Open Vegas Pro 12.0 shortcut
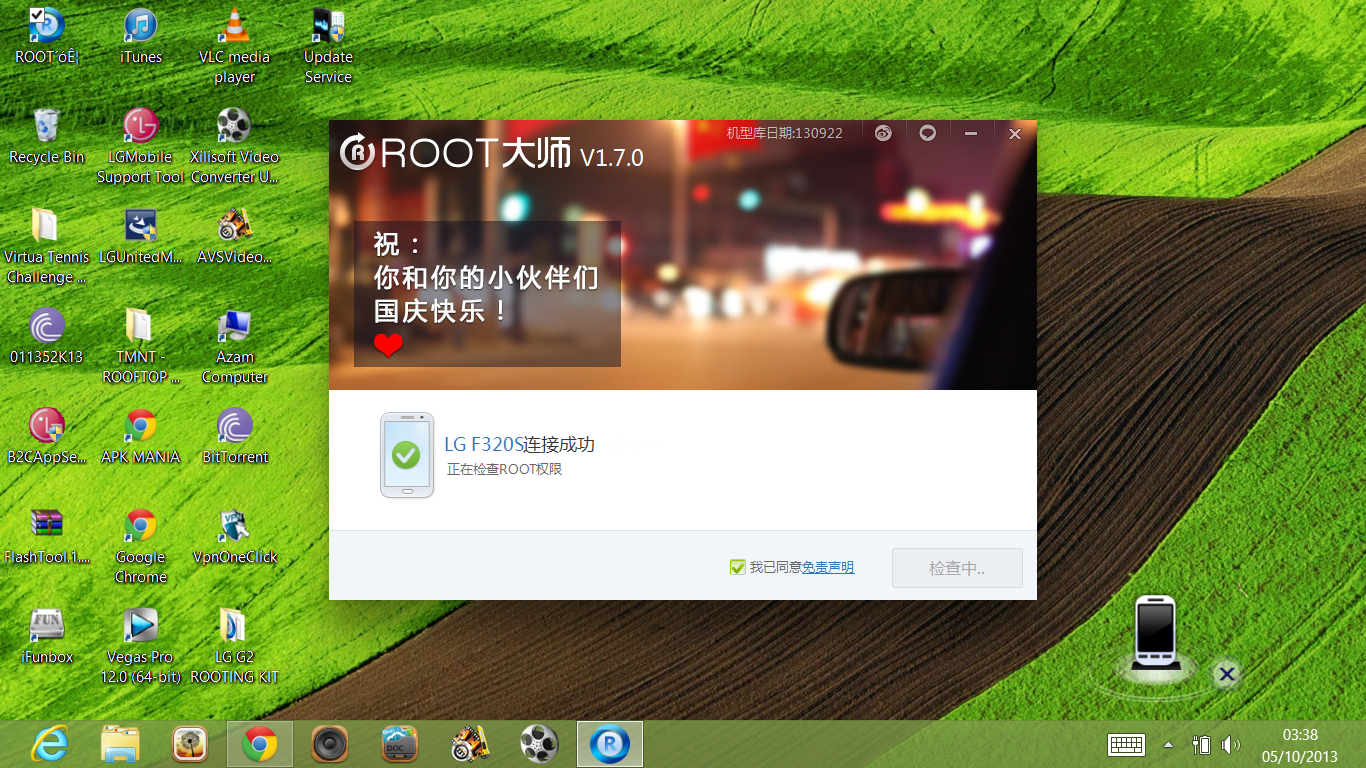 140,645
